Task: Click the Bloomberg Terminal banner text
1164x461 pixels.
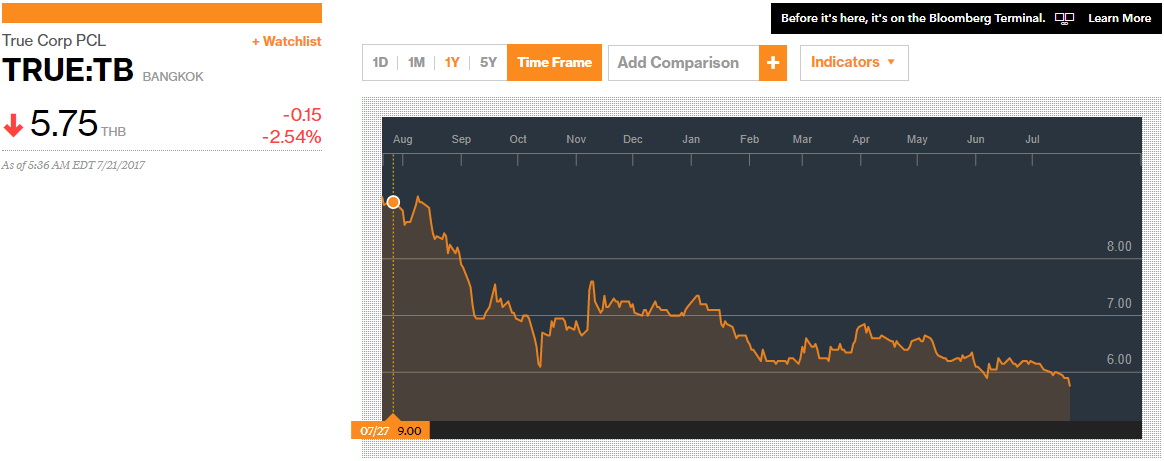Action: (912, 18)
